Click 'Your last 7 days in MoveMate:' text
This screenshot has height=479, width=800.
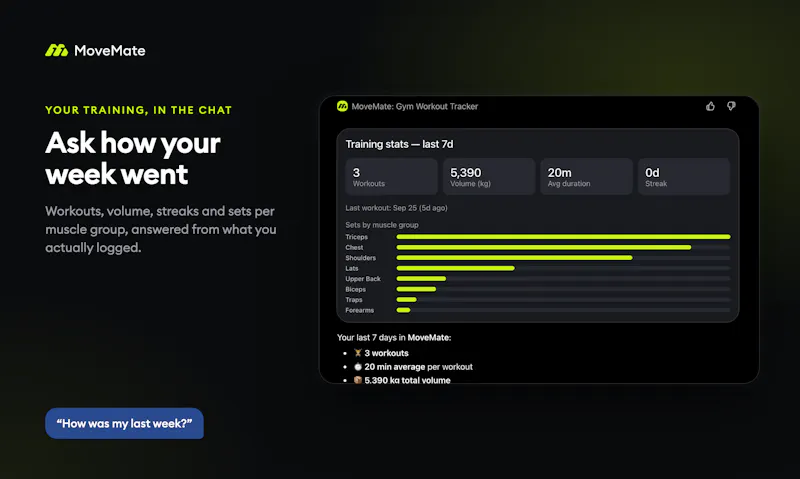click(x=394, y=338)
